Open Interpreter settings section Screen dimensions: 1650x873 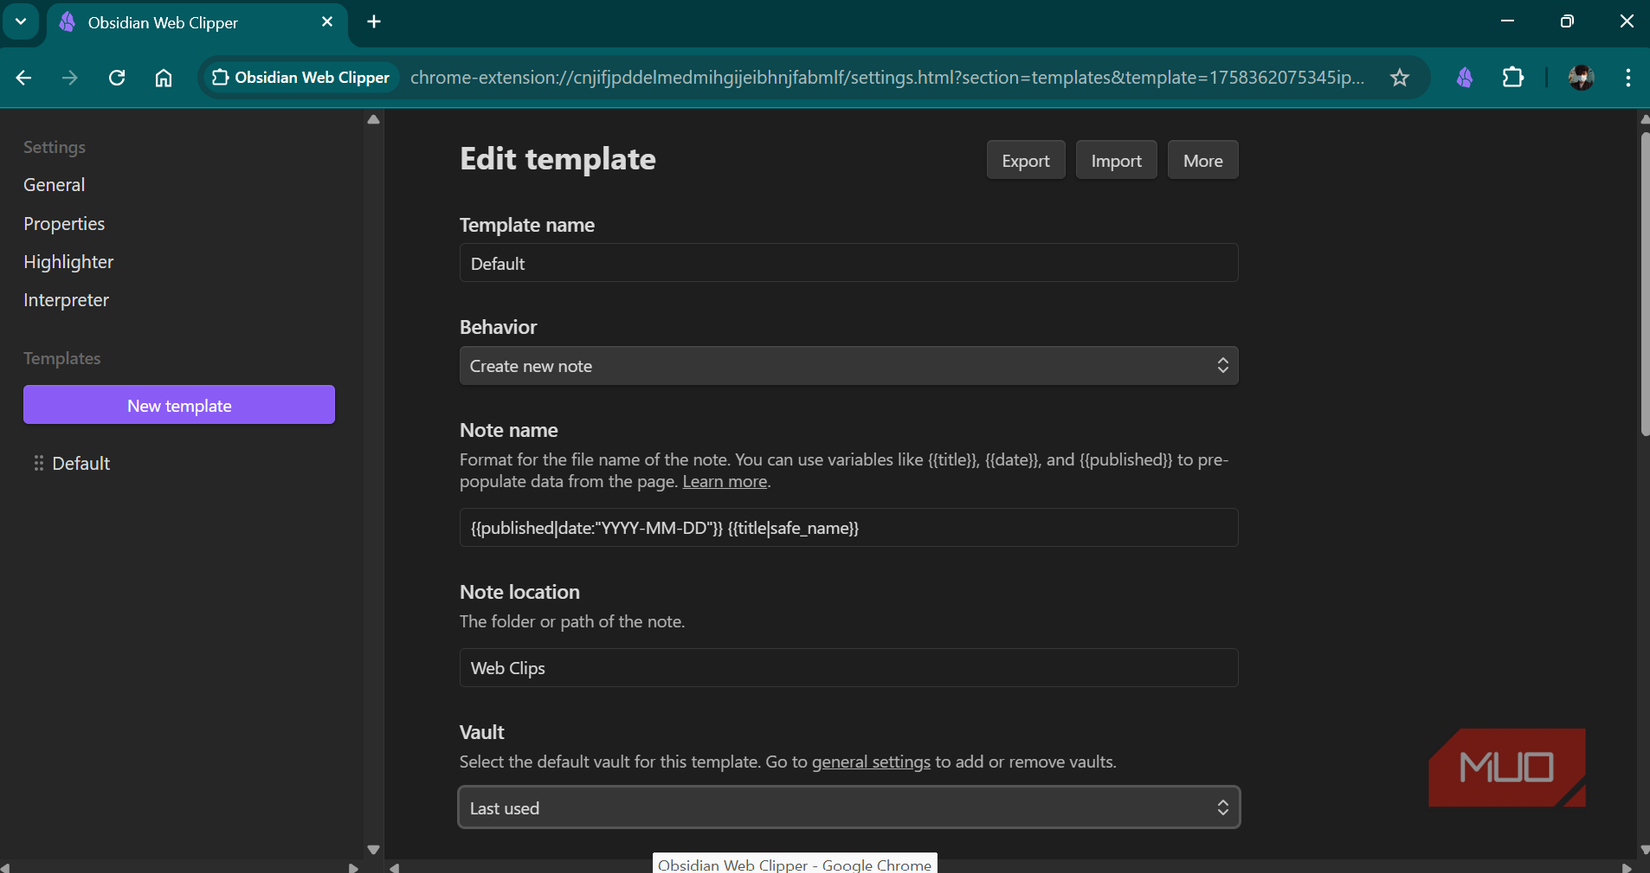point(66,300)
